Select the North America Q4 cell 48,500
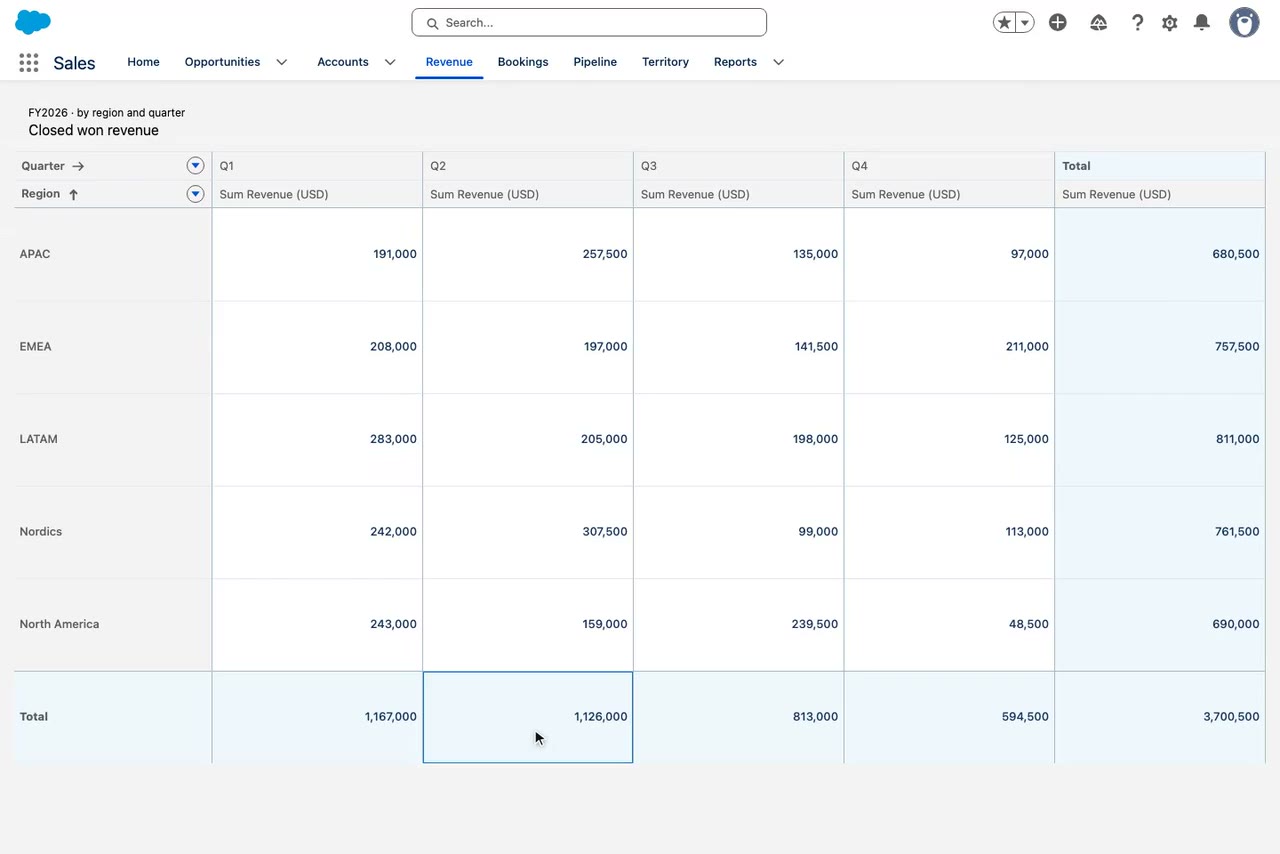Screen dimensions: 1280x854 coord(949,624)
